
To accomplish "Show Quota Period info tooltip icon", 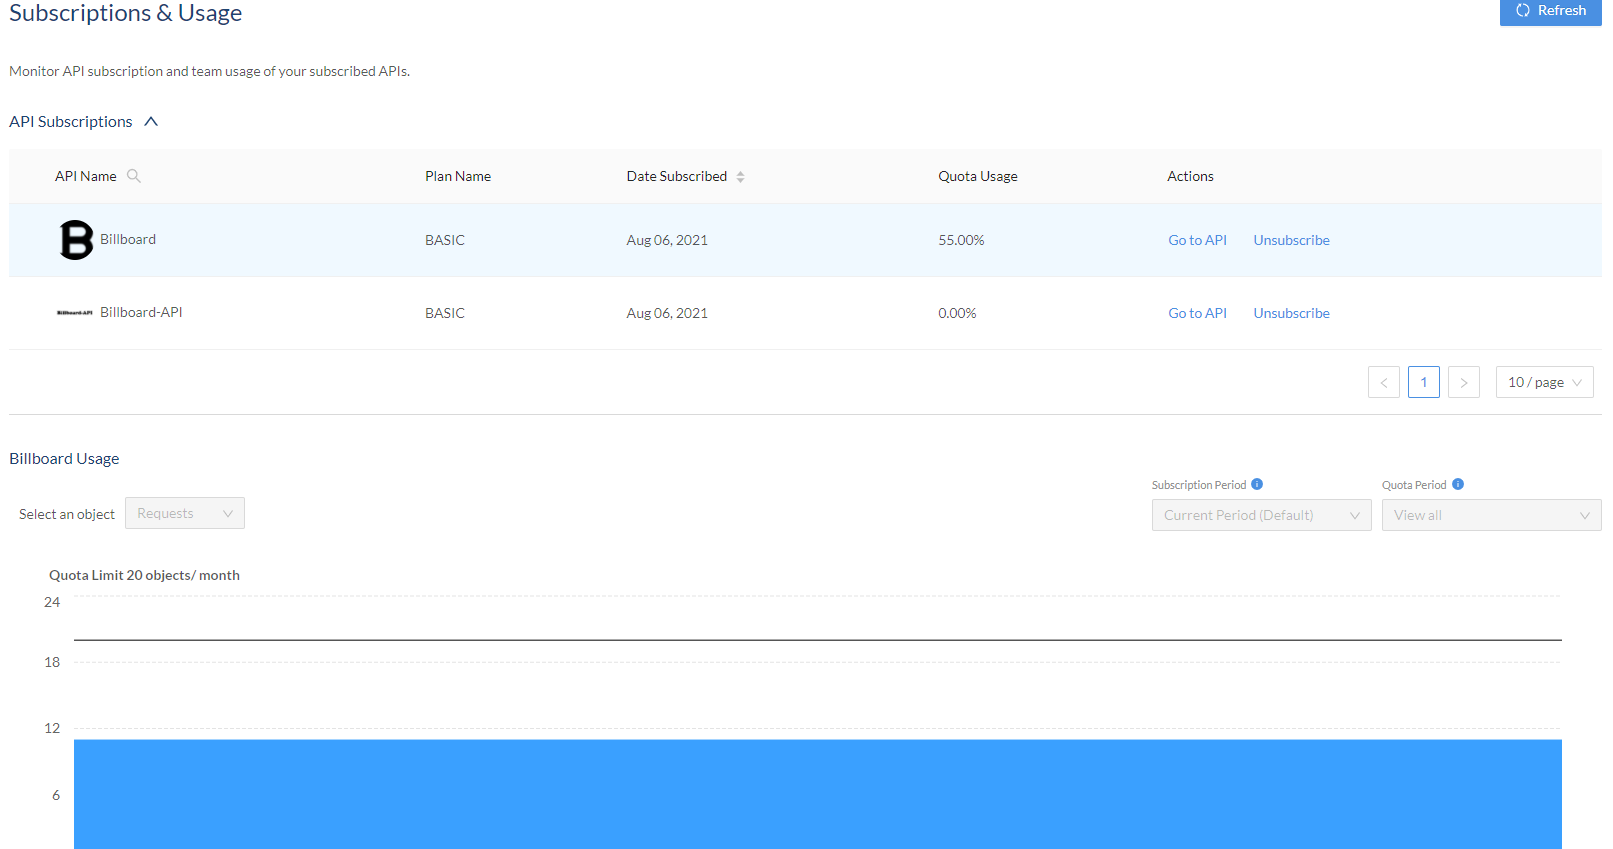I will pyautogui.click(x=1458, y=484).
